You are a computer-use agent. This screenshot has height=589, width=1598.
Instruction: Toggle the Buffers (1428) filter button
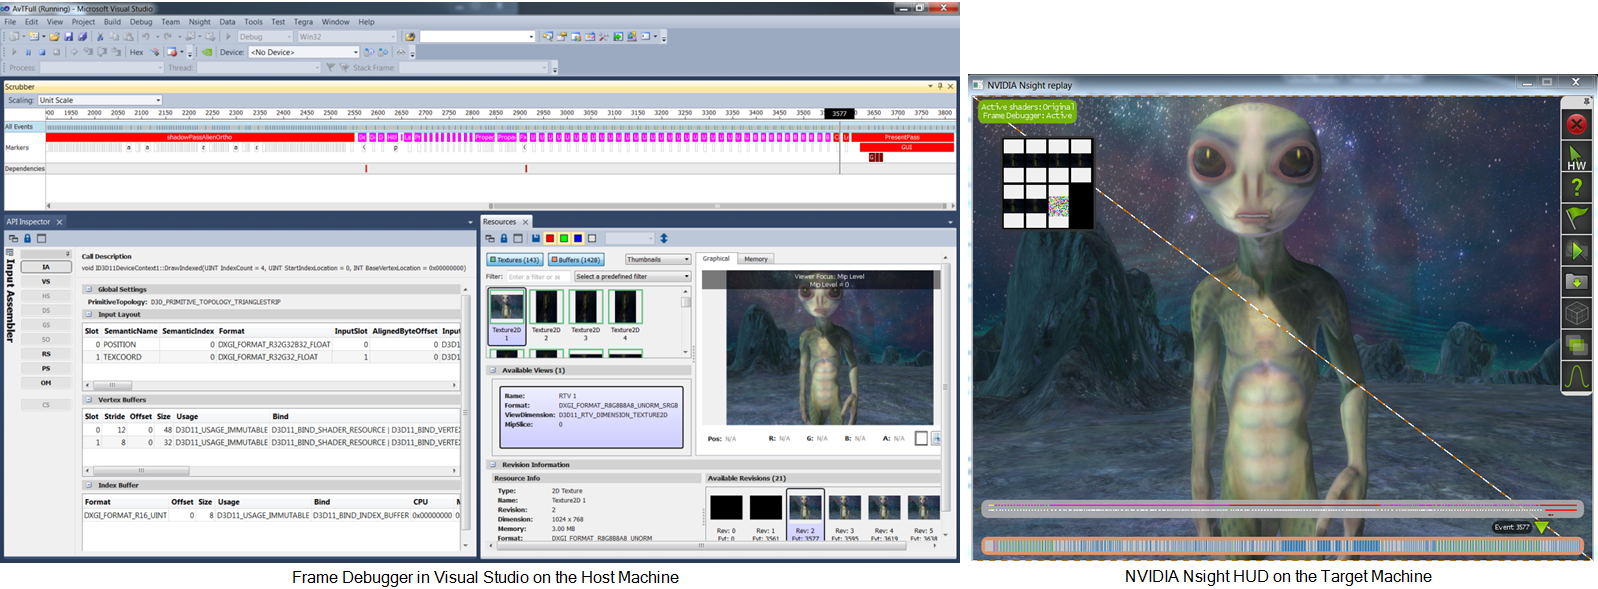[575, 259]
